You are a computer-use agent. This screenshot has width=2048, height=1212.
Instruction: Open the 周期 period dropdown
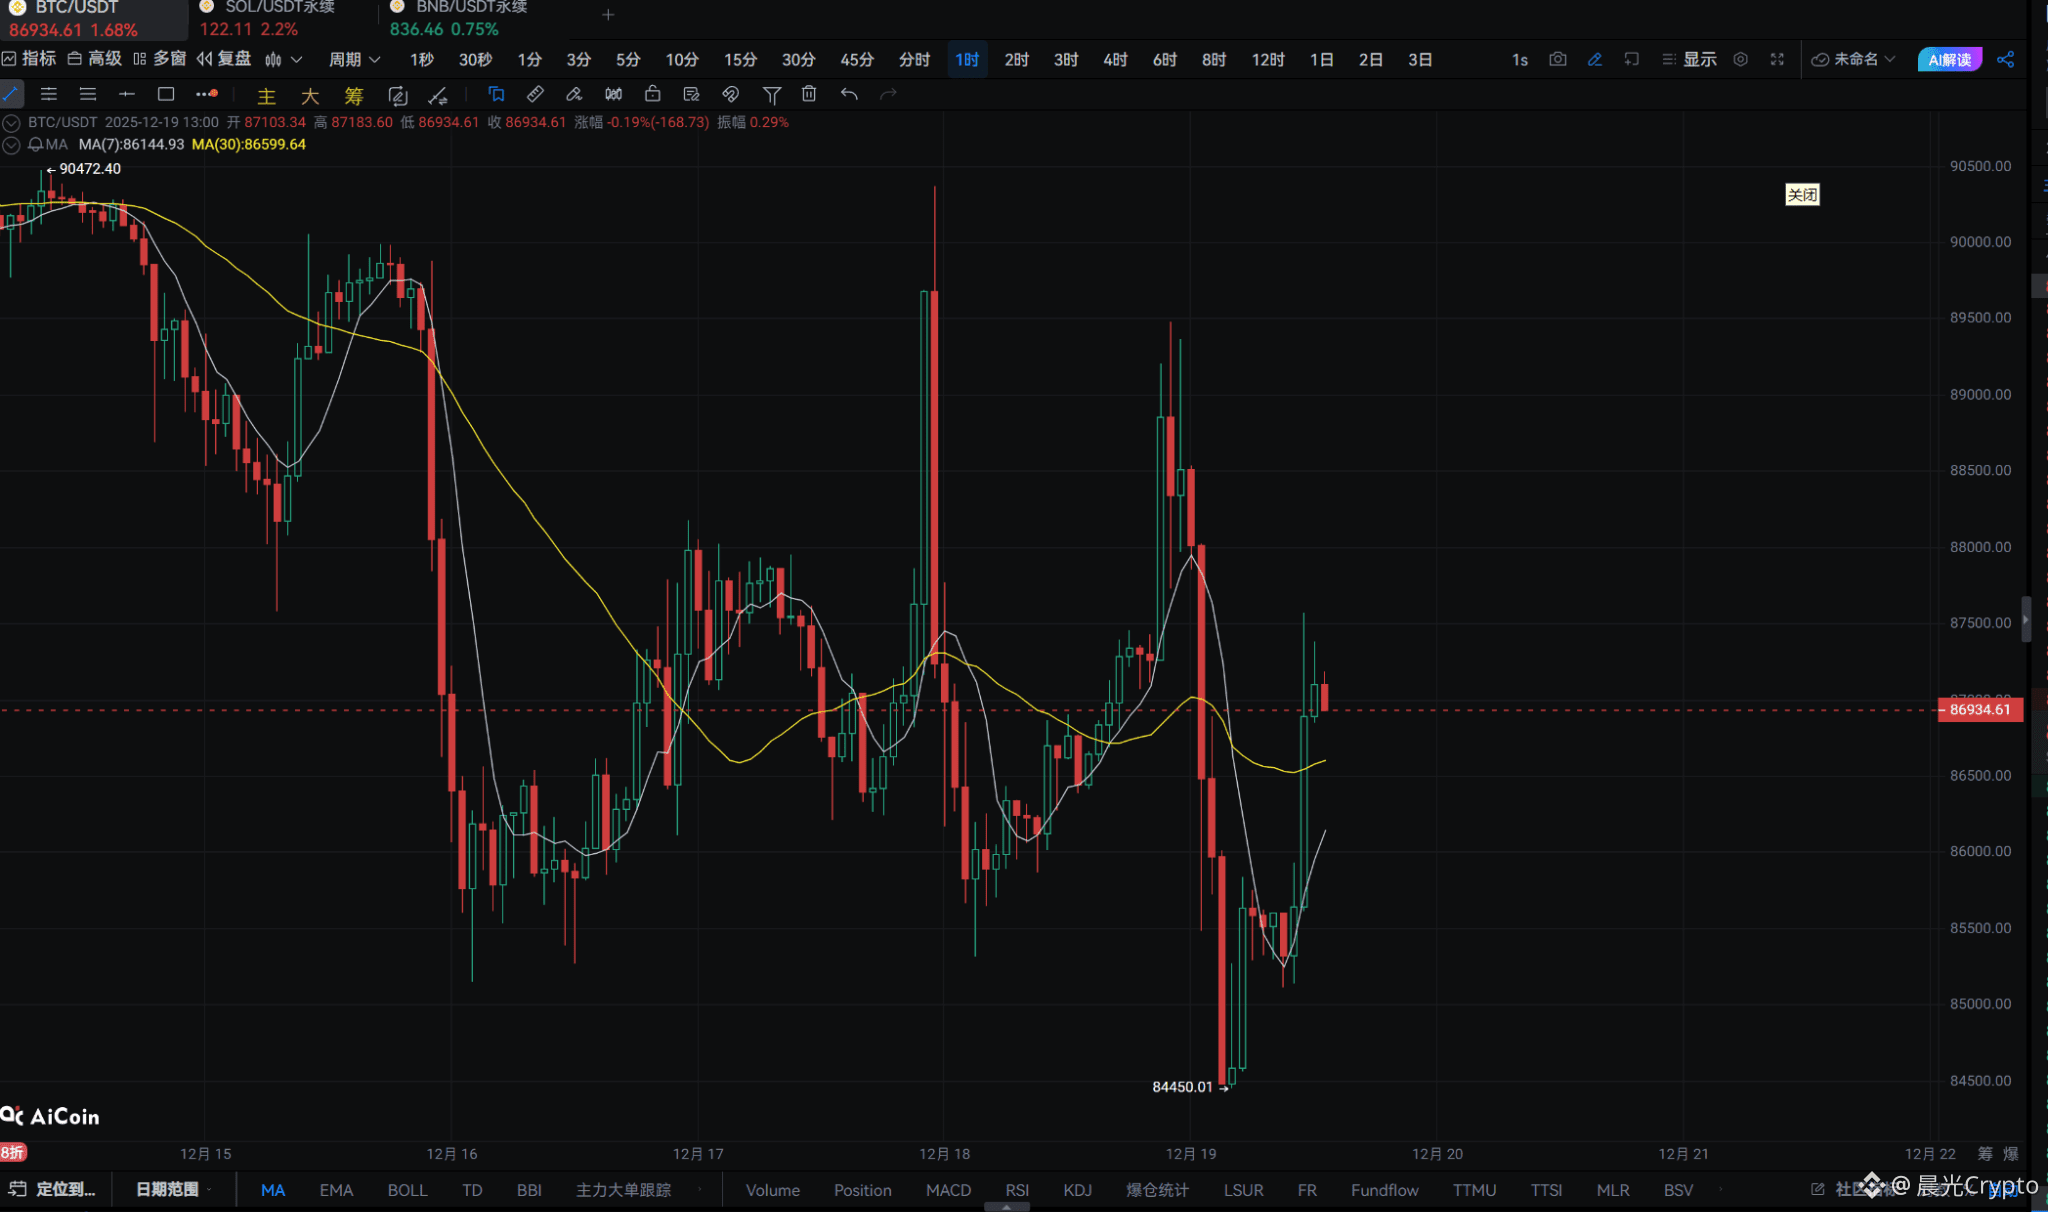[x=354, y=59]
